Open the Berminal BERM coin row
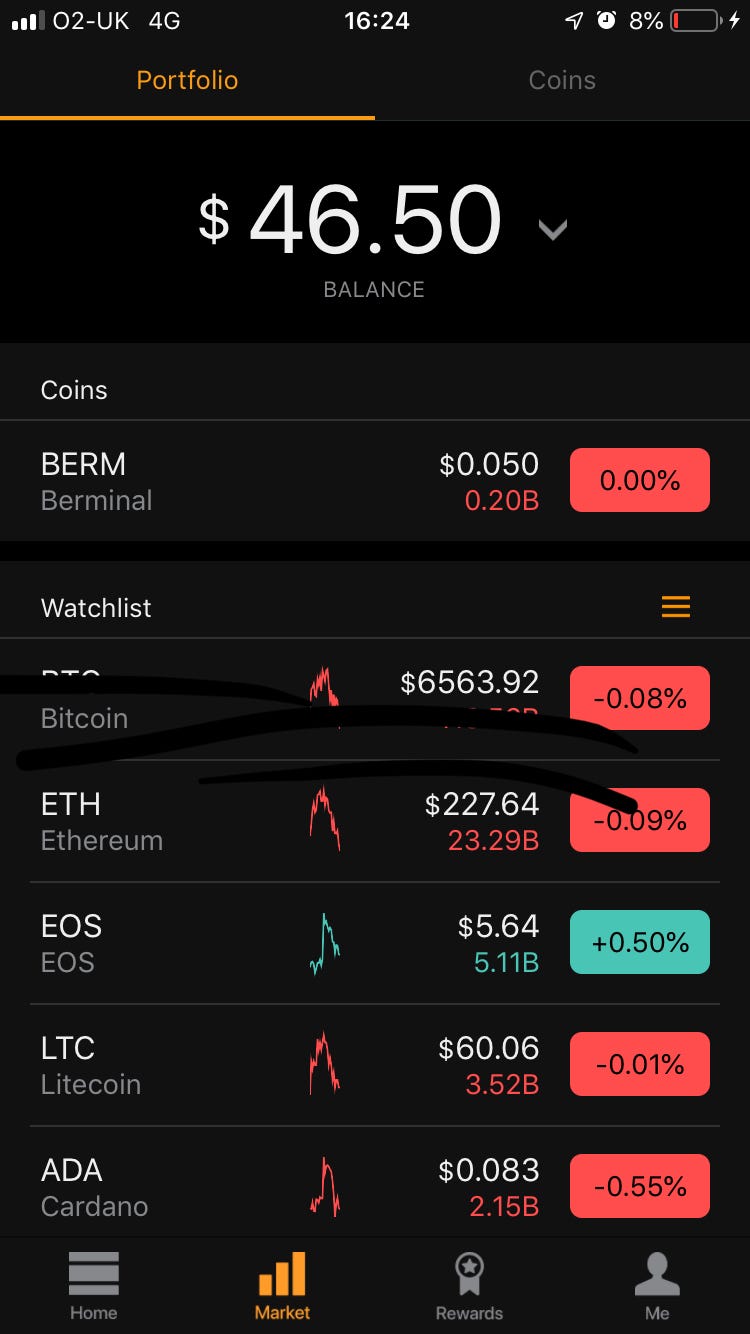Screen dimensions: 750x1334 (375, 481)
